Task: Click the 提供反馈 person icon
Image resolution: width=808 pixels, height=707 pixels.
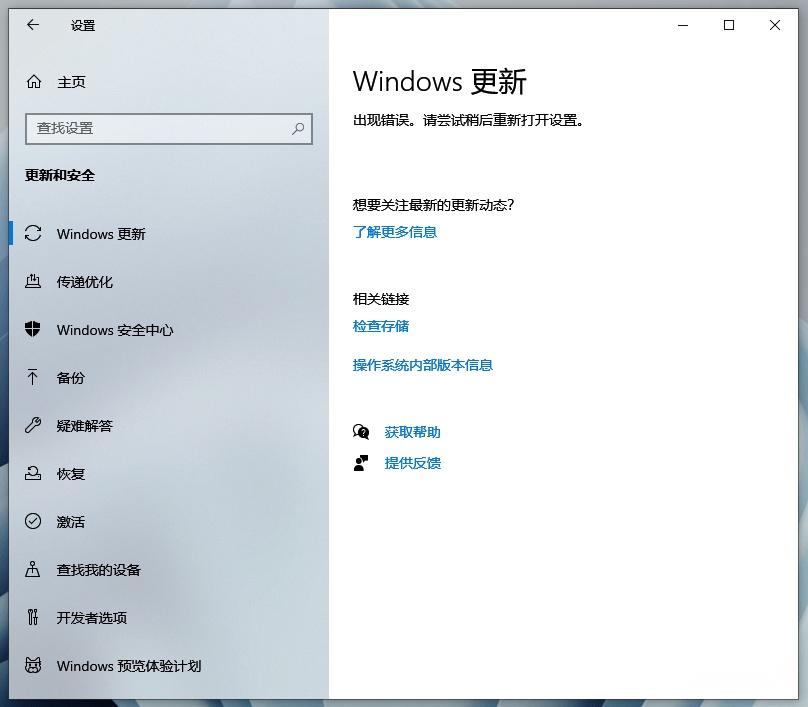Action: click(x=362, y=463)
